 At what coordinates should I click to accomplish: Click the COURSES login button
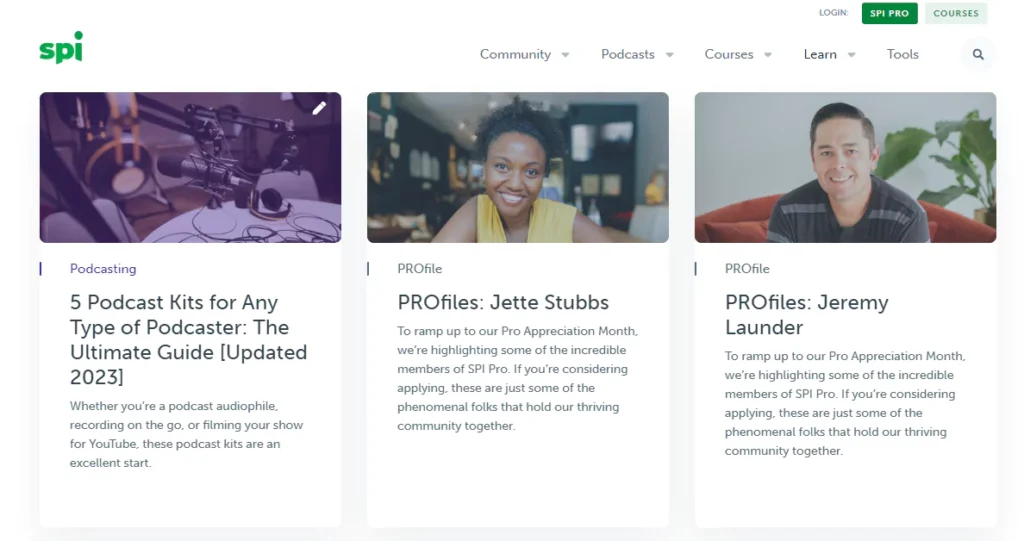pos(956,13)
